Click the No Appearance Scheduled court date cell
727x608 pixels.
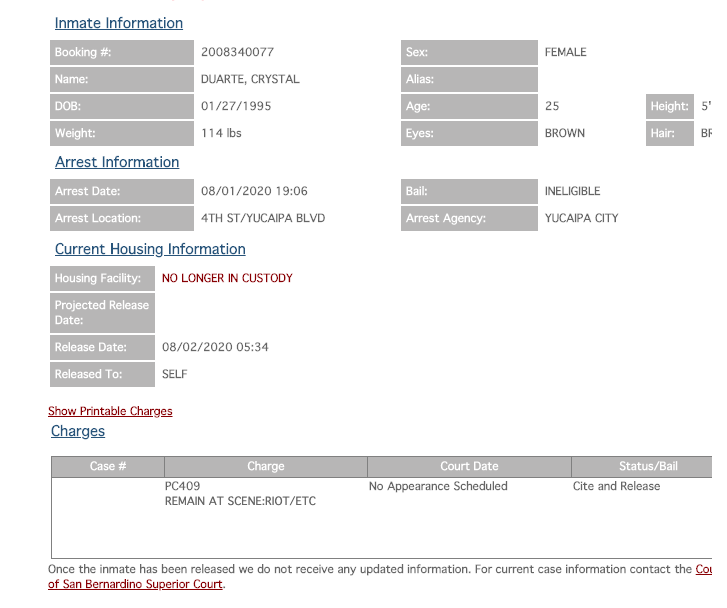pyautogui.click(x=438, y=486)
